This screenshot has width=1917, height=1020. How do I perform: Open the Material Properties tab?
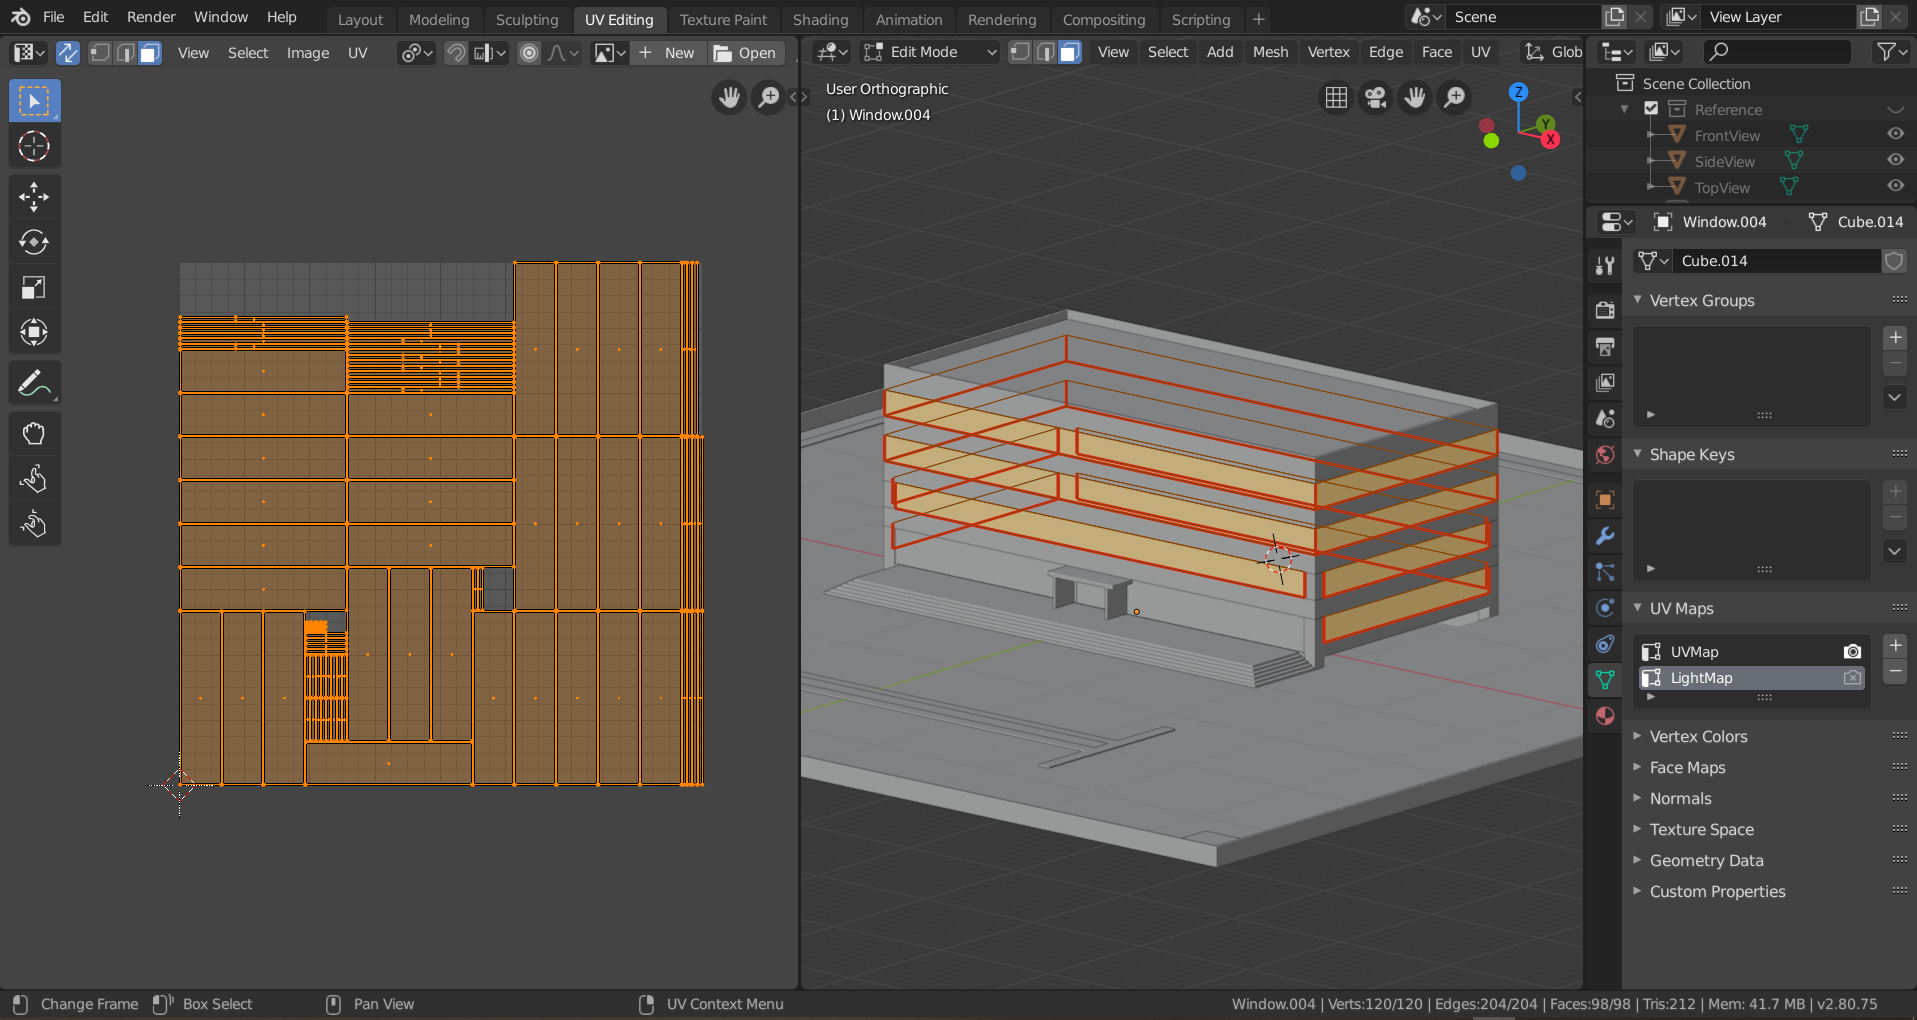click(x=1605, y=716)
